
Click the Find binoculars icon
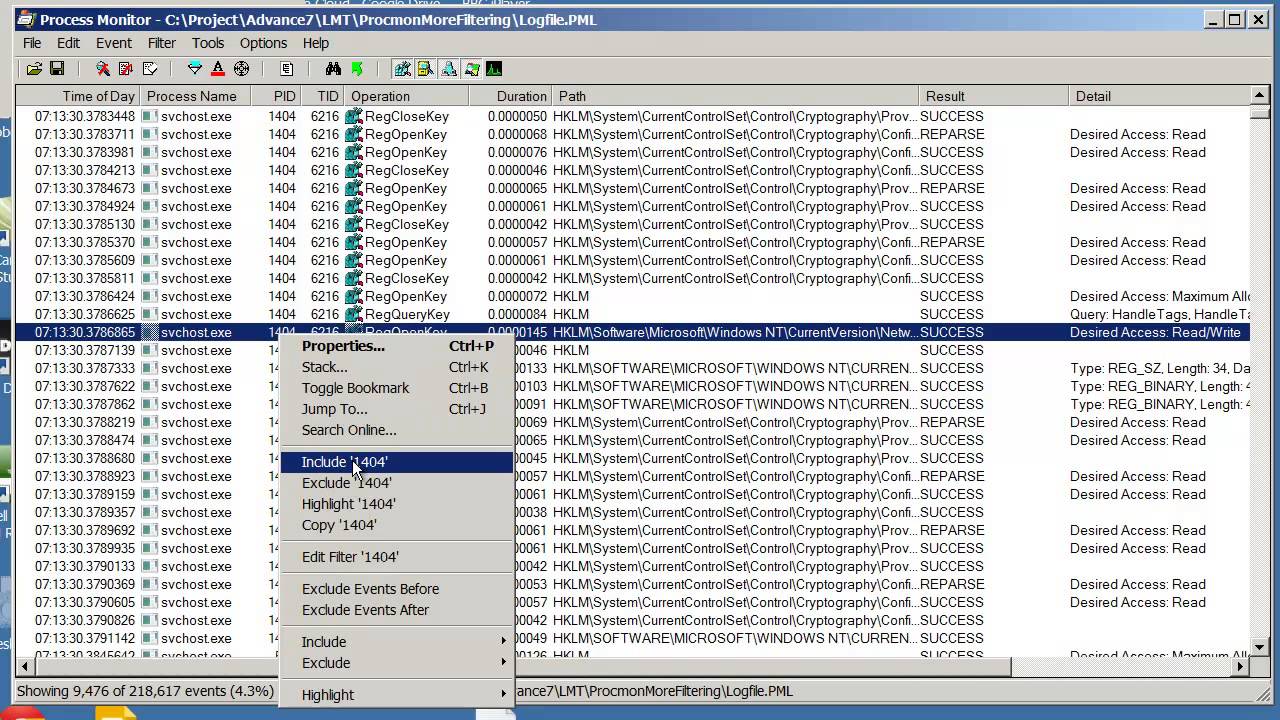[333, 69]
